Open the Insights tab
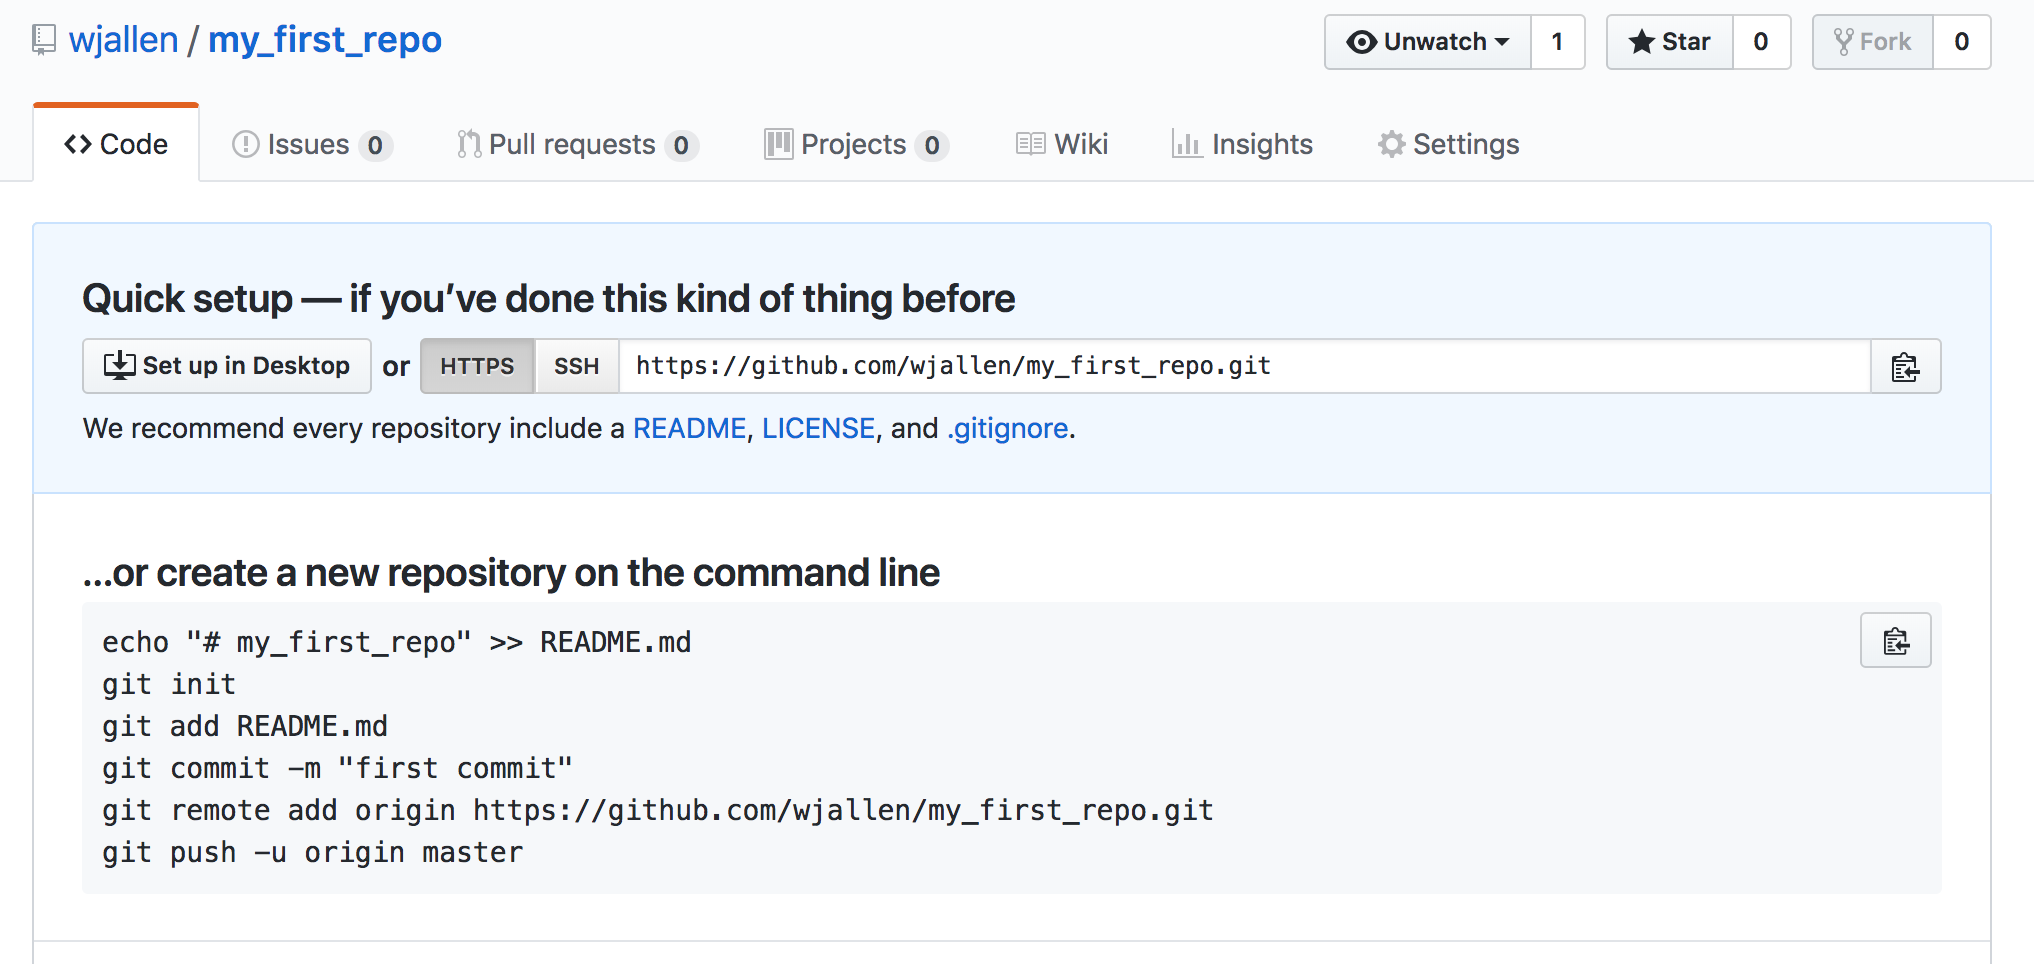 (1242, 145)
